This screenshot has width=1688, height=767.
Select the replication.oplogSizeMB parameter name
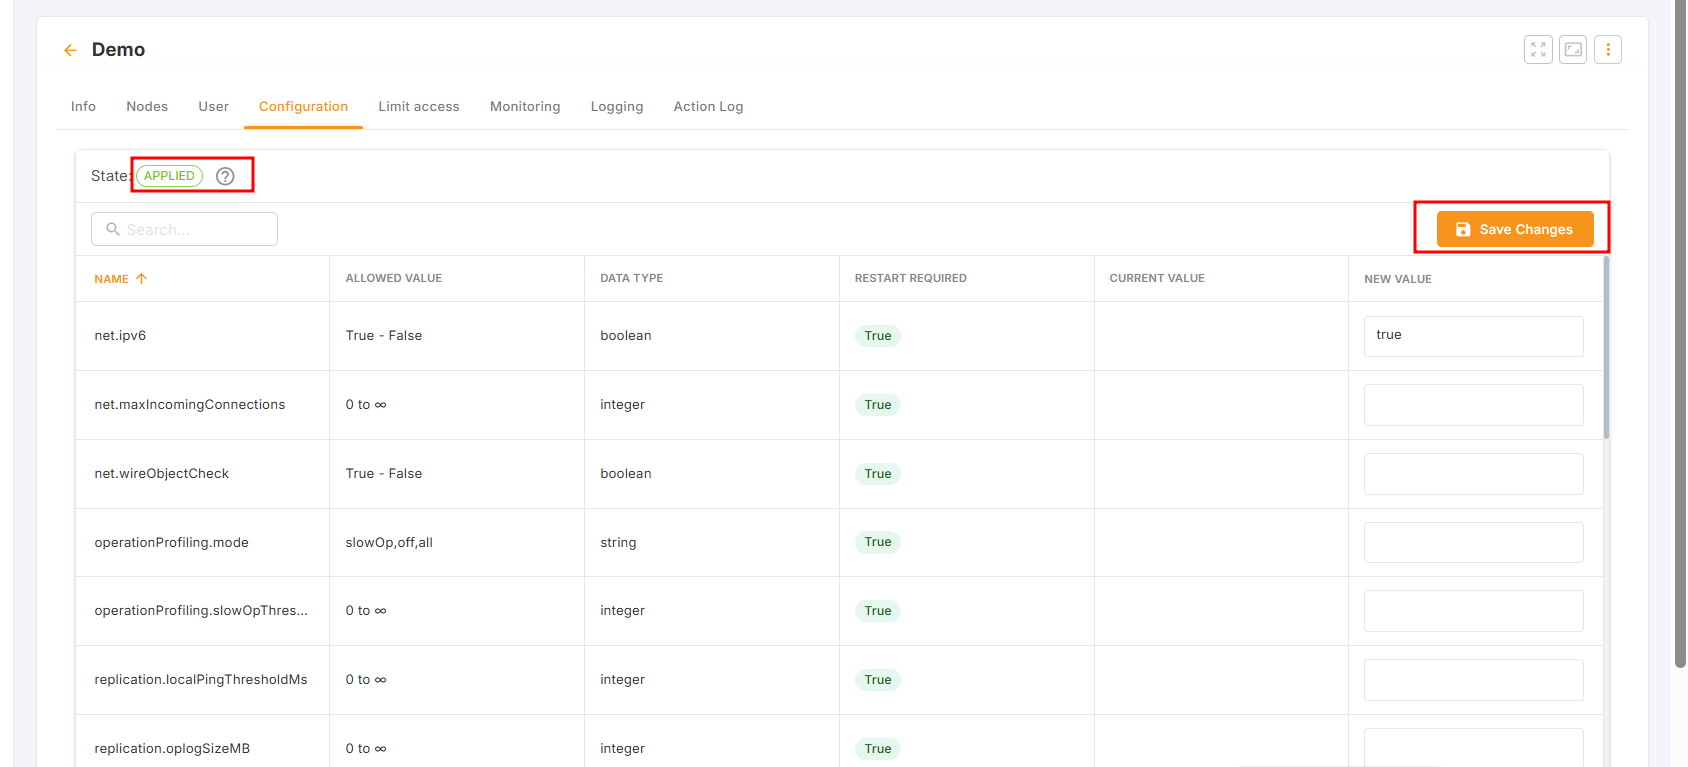coord(172,749)
